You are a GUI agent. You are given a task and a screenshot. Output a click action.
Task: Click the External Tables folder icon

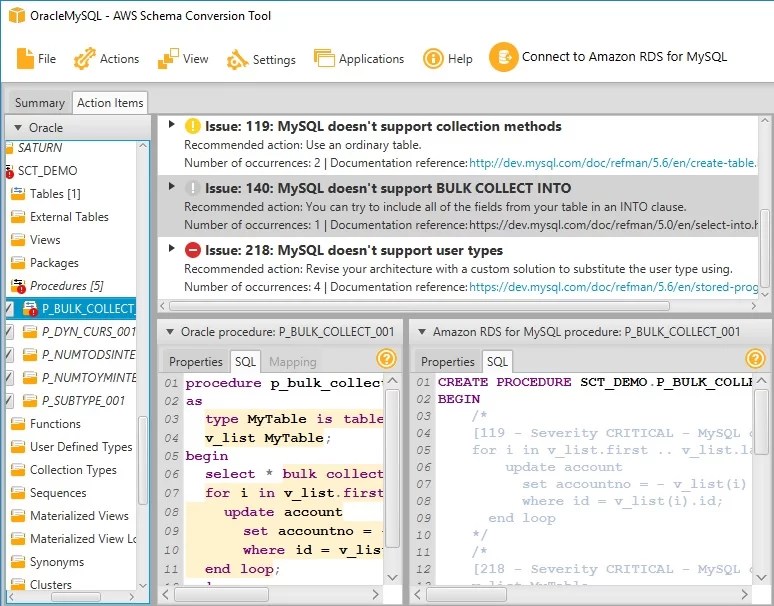click(18, 217)
